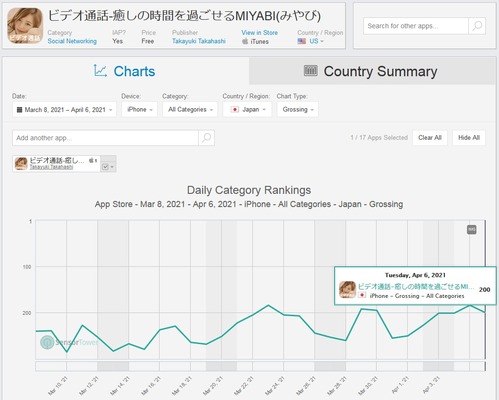Click the magnifier beside Add another app
This screenshot has width=499, height=400.
(206, 138)
